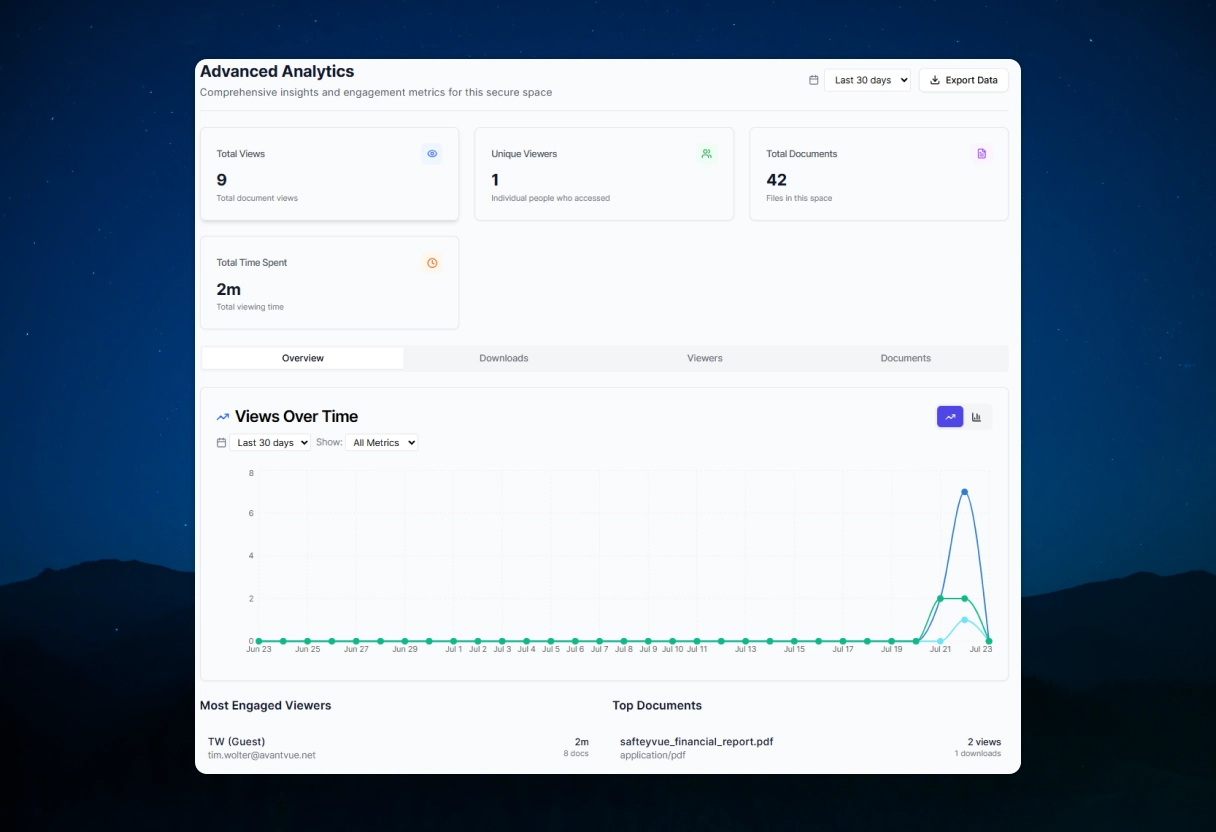Screen dimensions: 1216x832
Task: Switch to the Downloads tab
Action: [504, 357]
